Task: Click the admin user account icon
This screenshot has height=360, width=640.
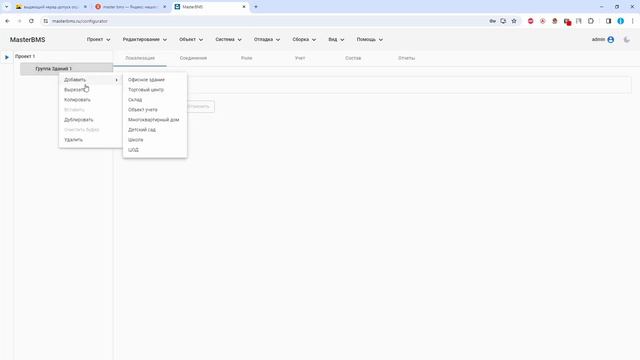Action: coord(611,40)
